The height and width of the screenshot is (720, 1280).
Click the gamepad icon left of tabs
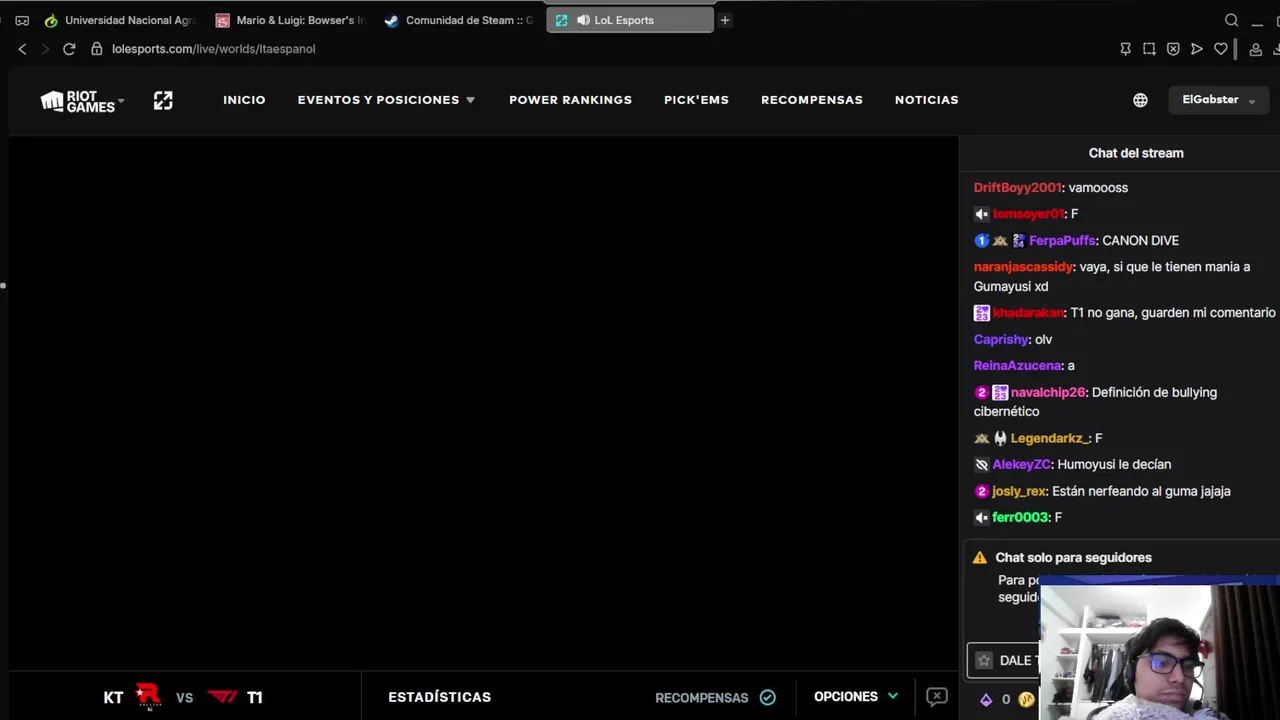[x=22, y=20]
